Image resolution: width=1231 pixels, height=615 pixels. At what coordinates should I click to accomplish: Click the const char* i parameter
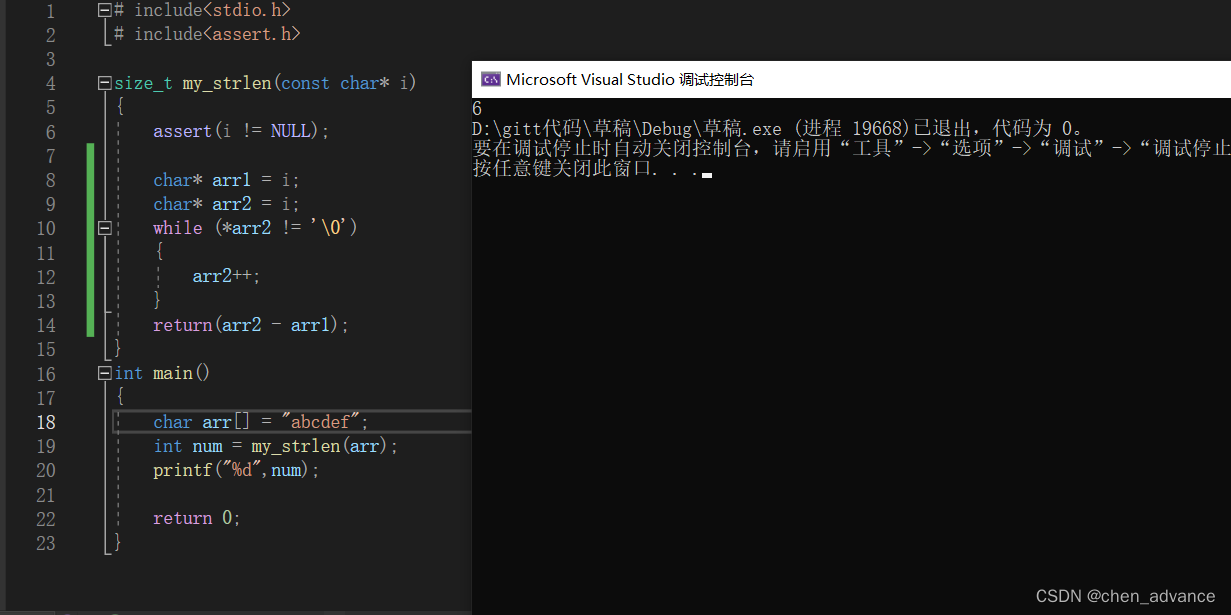(345, 84)
